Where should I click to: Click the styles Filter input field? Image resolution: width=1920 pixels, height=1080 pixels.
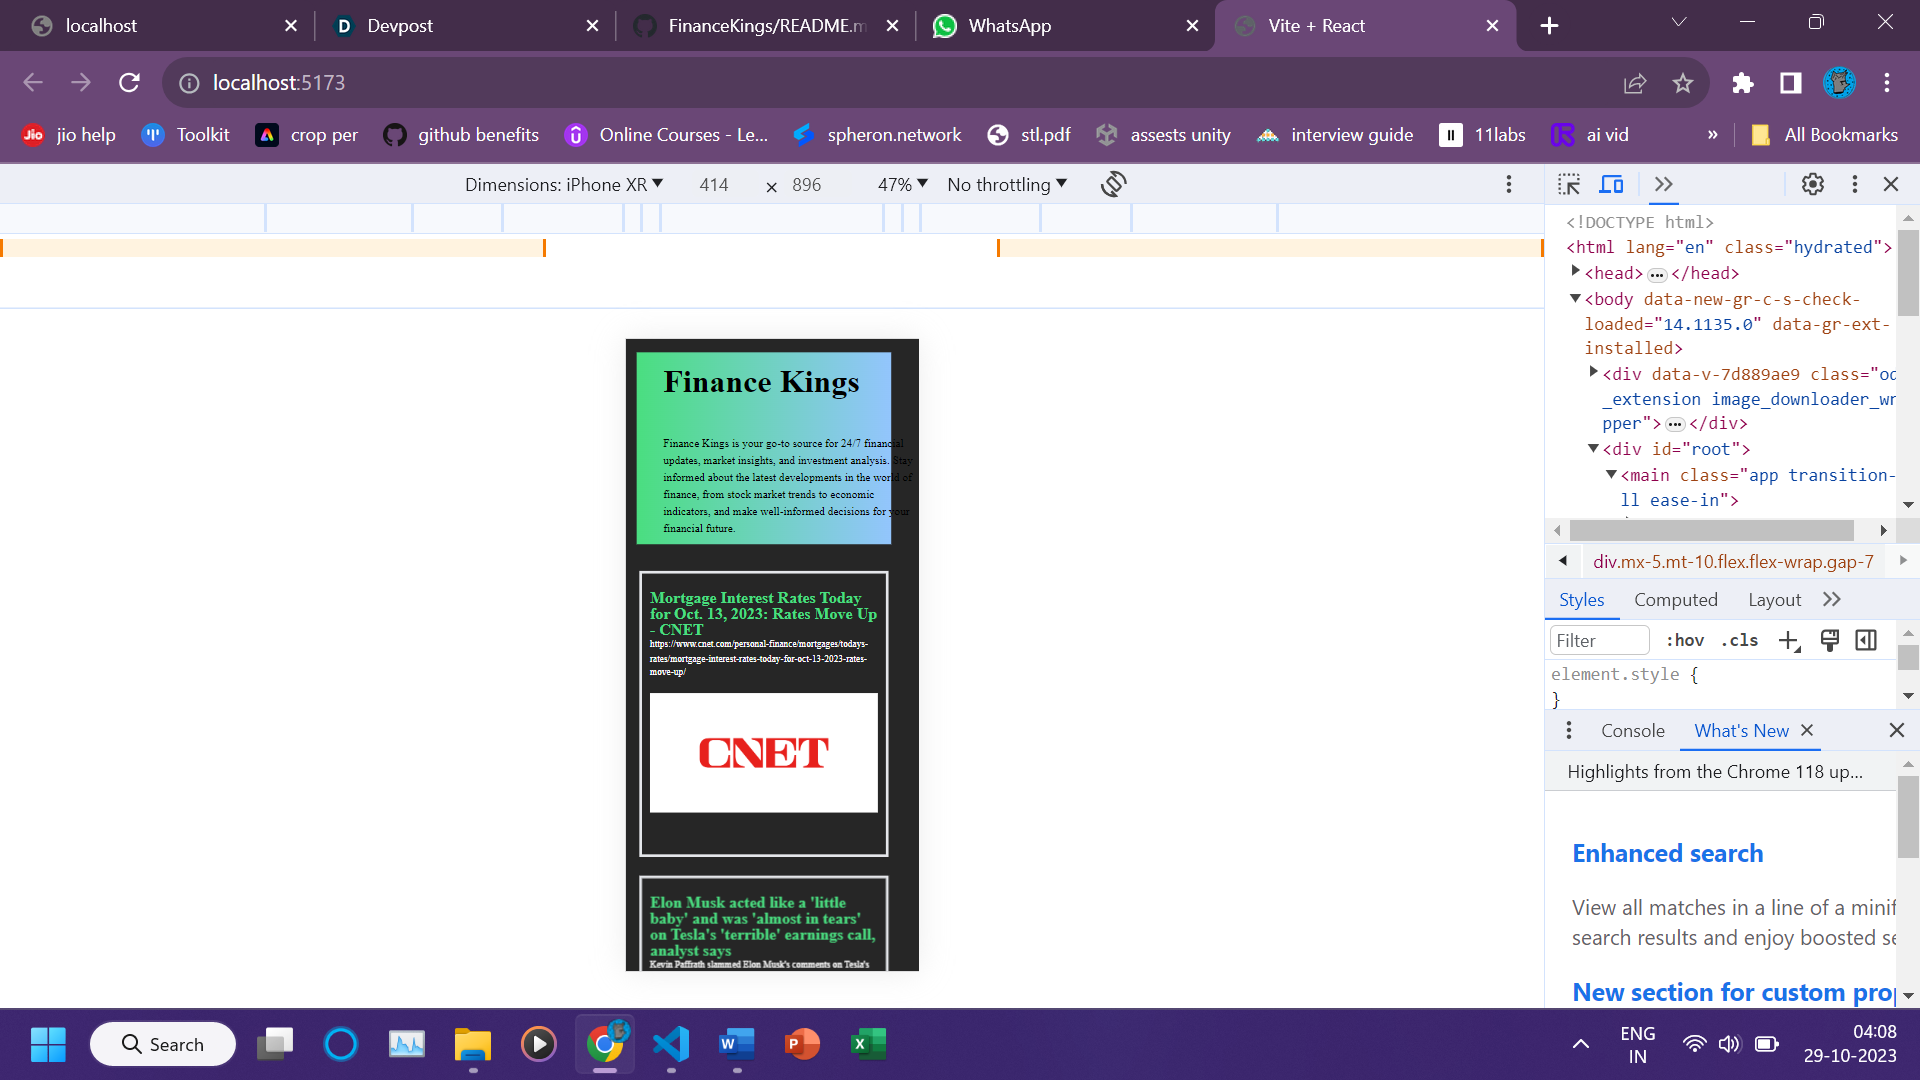pos(1598,641)
